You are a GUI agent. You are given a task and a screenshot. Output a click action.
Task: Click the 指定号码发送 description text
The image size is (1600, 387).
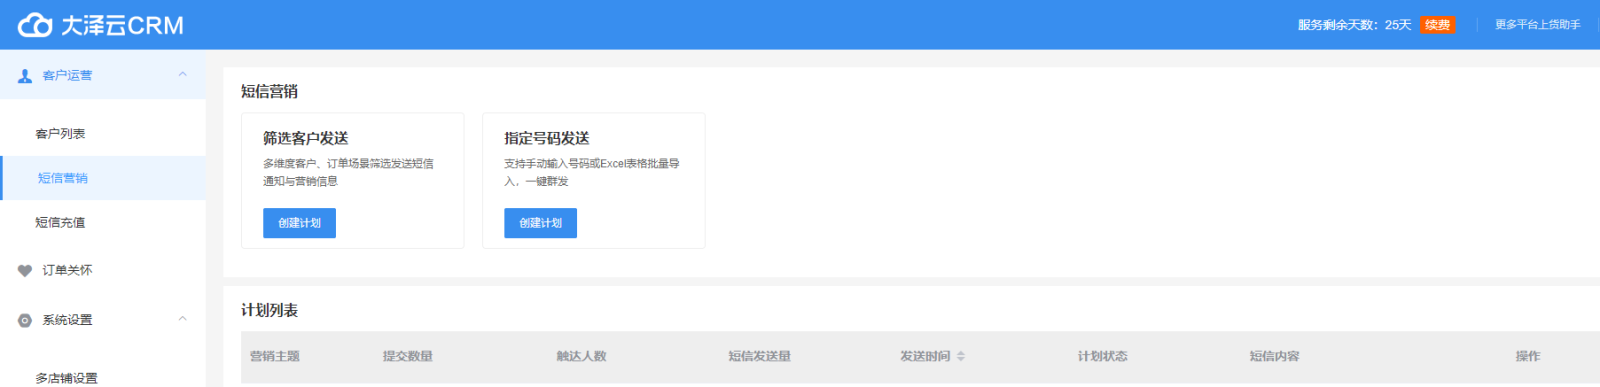[591, 172]
